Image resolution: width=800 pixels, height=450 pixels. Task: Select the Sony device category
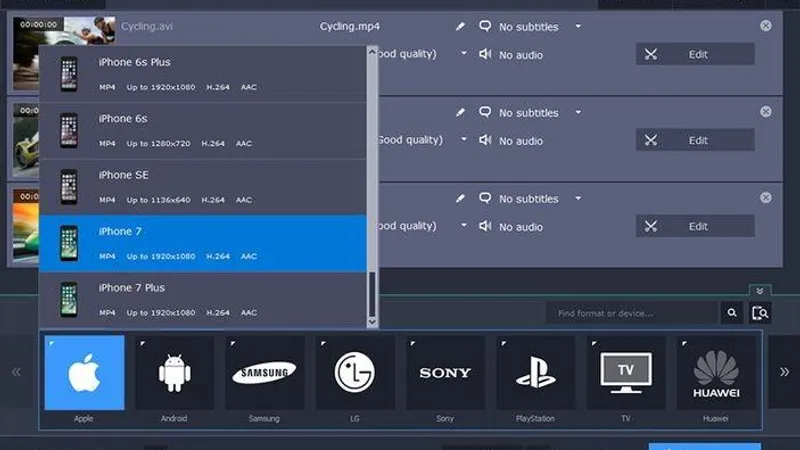pos(445,373)
